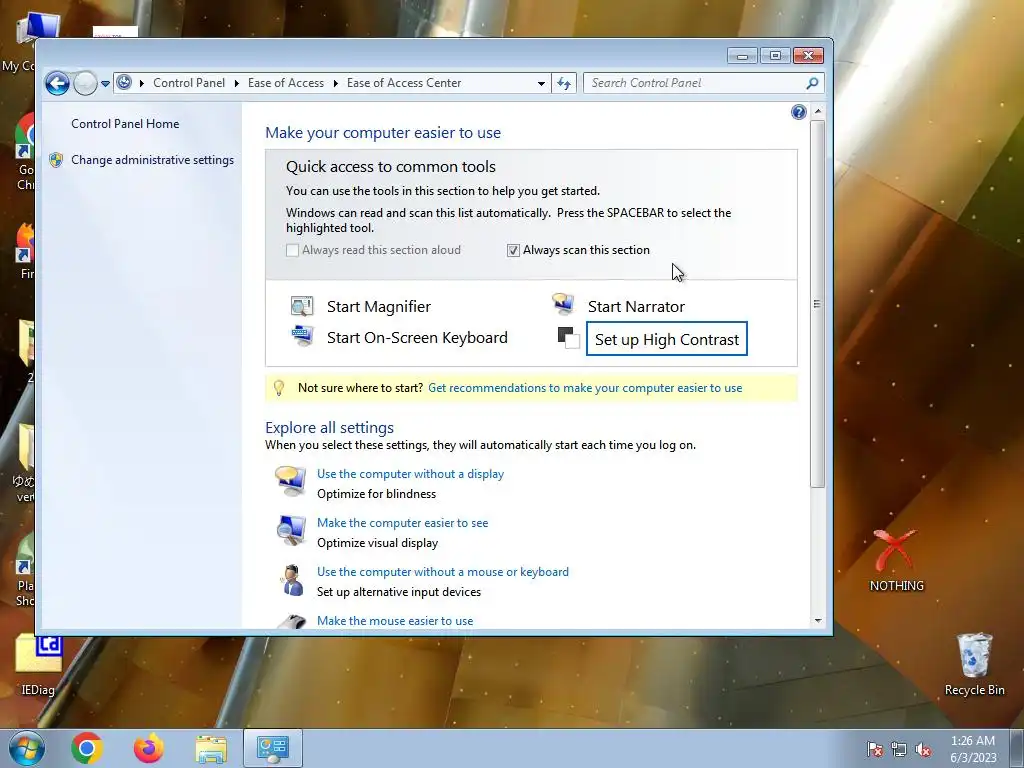This screenshot has width=1024, height=768.
Task: Click the Show desktop strip at taskbar end
Action: 1019,748
